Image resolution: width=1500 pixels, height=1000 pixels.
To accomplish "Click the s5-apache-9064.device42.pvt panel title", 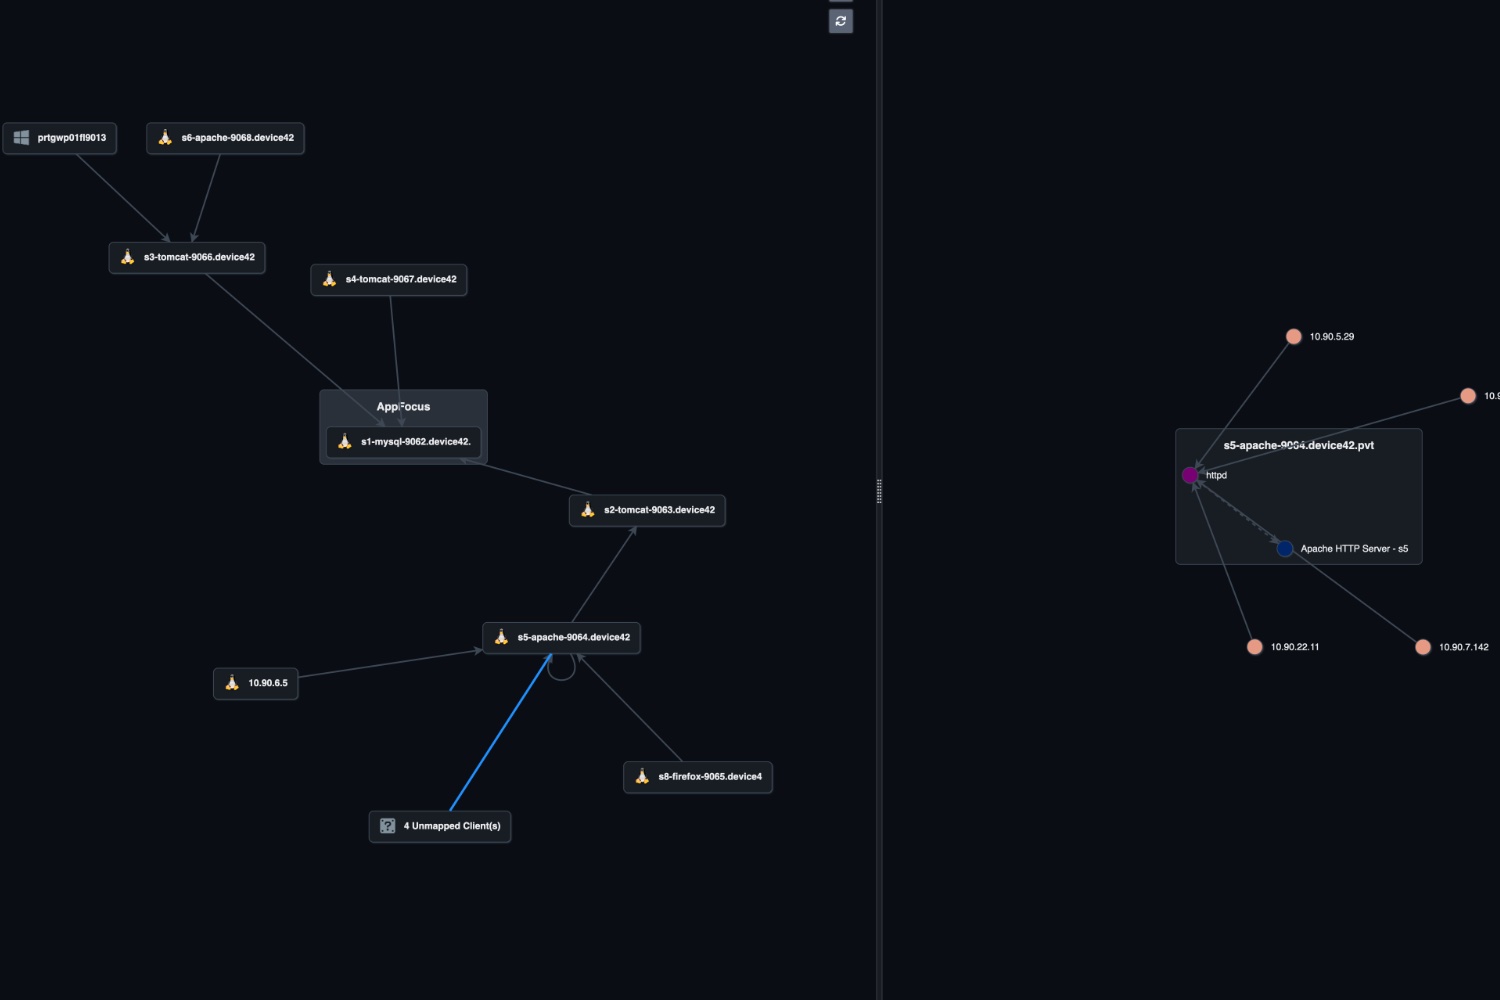I will point(1298,445).
